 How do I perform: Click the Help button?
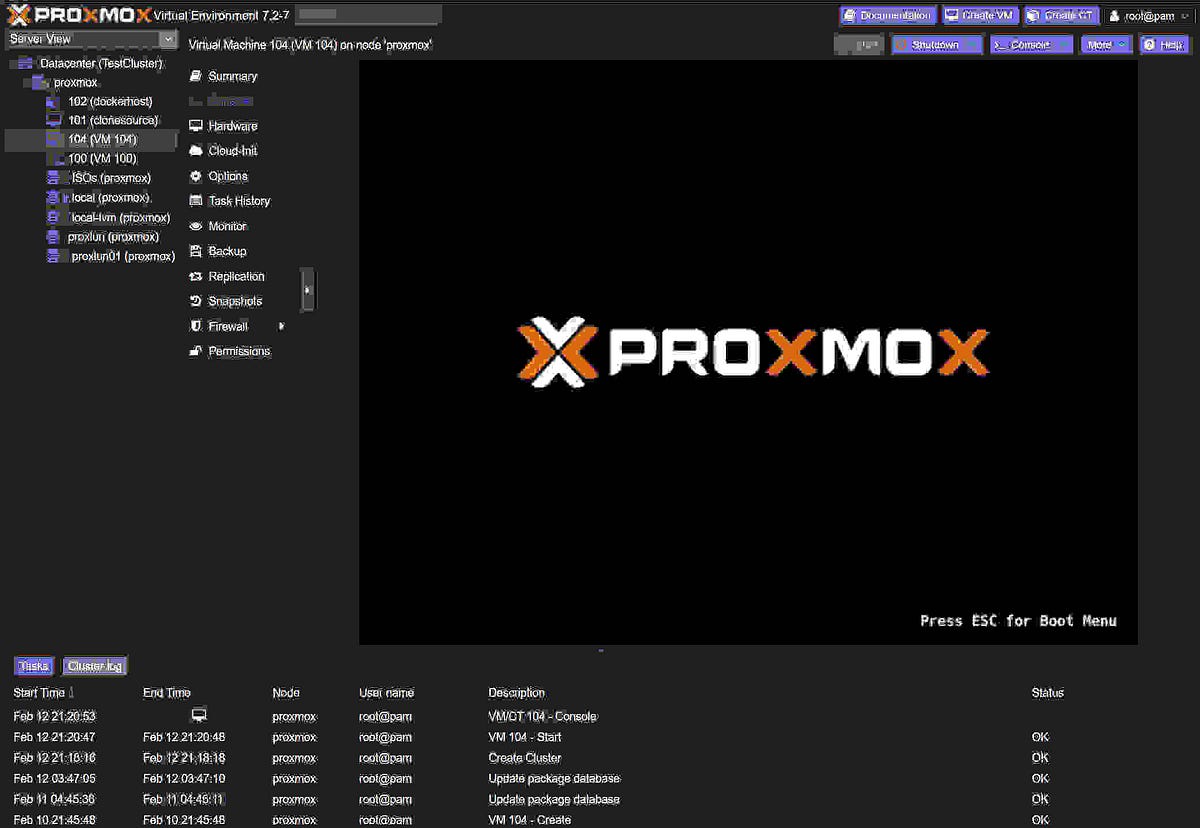[1163, 43]
